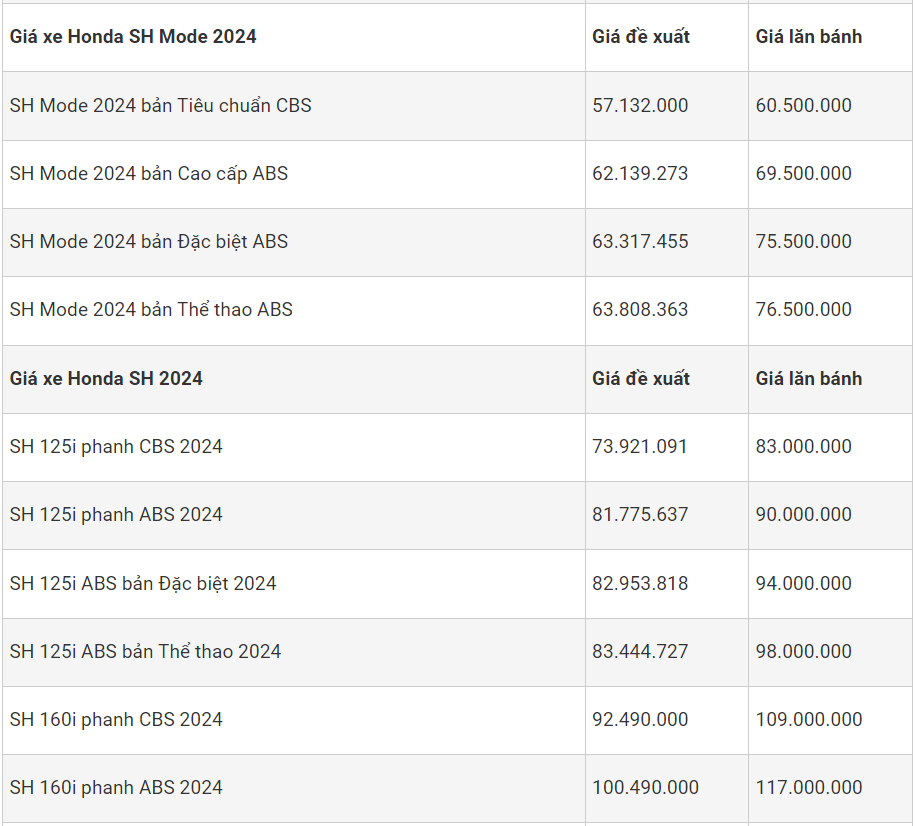Select the on-road price 69.500.000
915x826 pixels.
coord(803,173)
